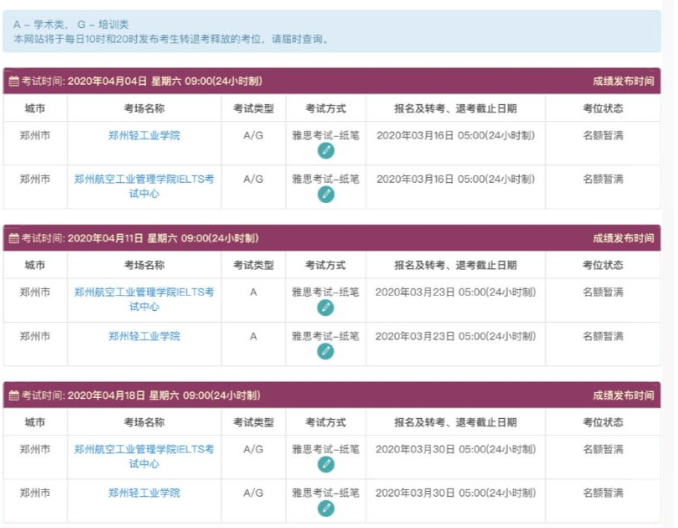Click 考位状态 column header in 04月11日 table
This screenshot has height=528, width=678.
(x=603, y=265)
